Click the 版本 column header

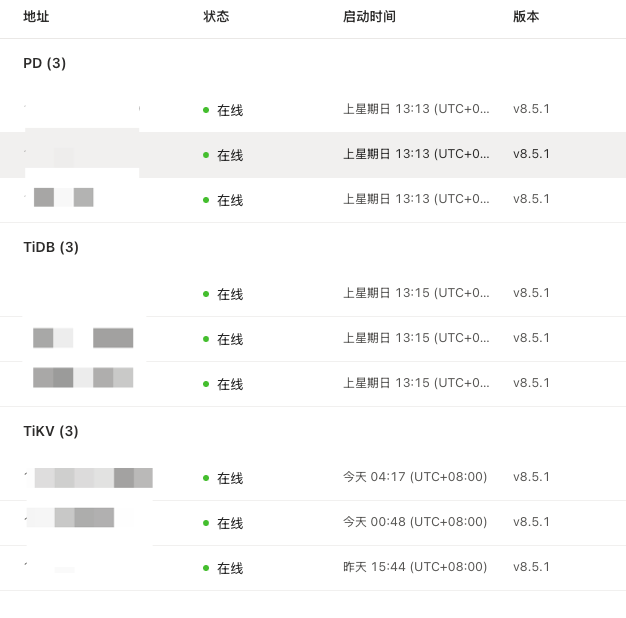point(526,17)
